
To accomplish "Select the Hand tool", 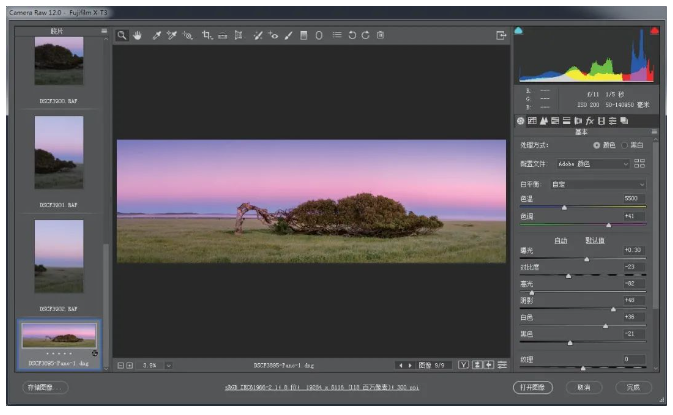I will (x=136, y=35).
